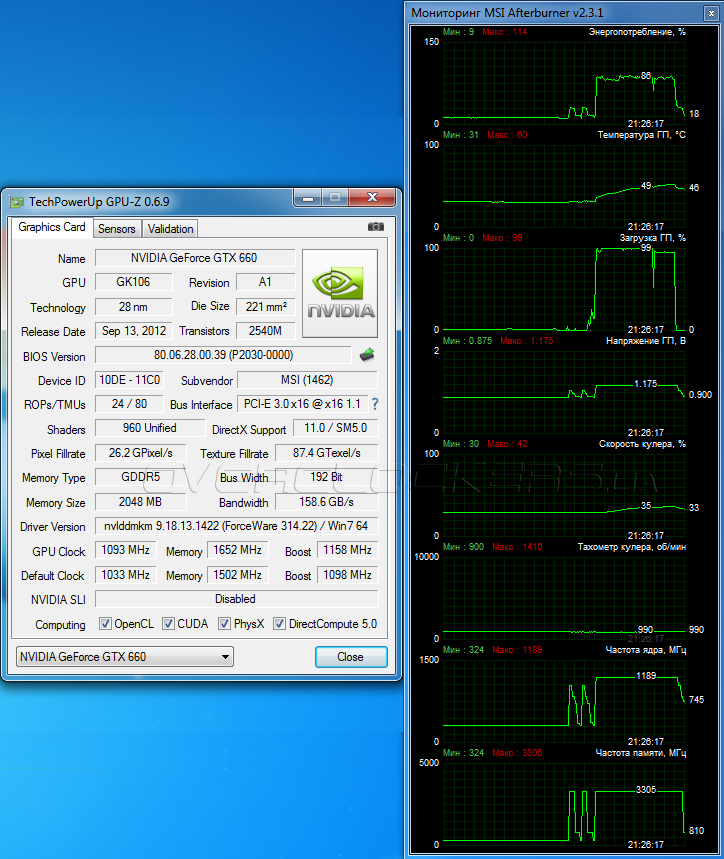Click the fan tachometer RPM graph

pos(564,597)
